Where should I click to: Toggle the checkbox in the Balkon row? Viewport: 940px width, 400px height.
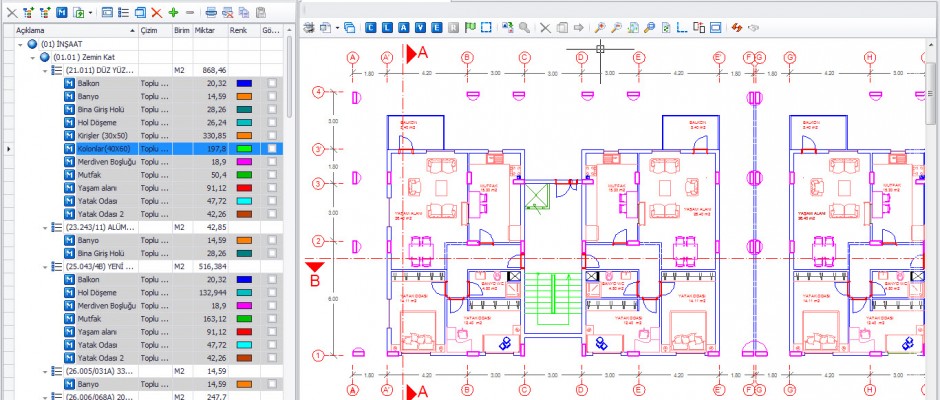pyautogui.click(x=271, y=84)
